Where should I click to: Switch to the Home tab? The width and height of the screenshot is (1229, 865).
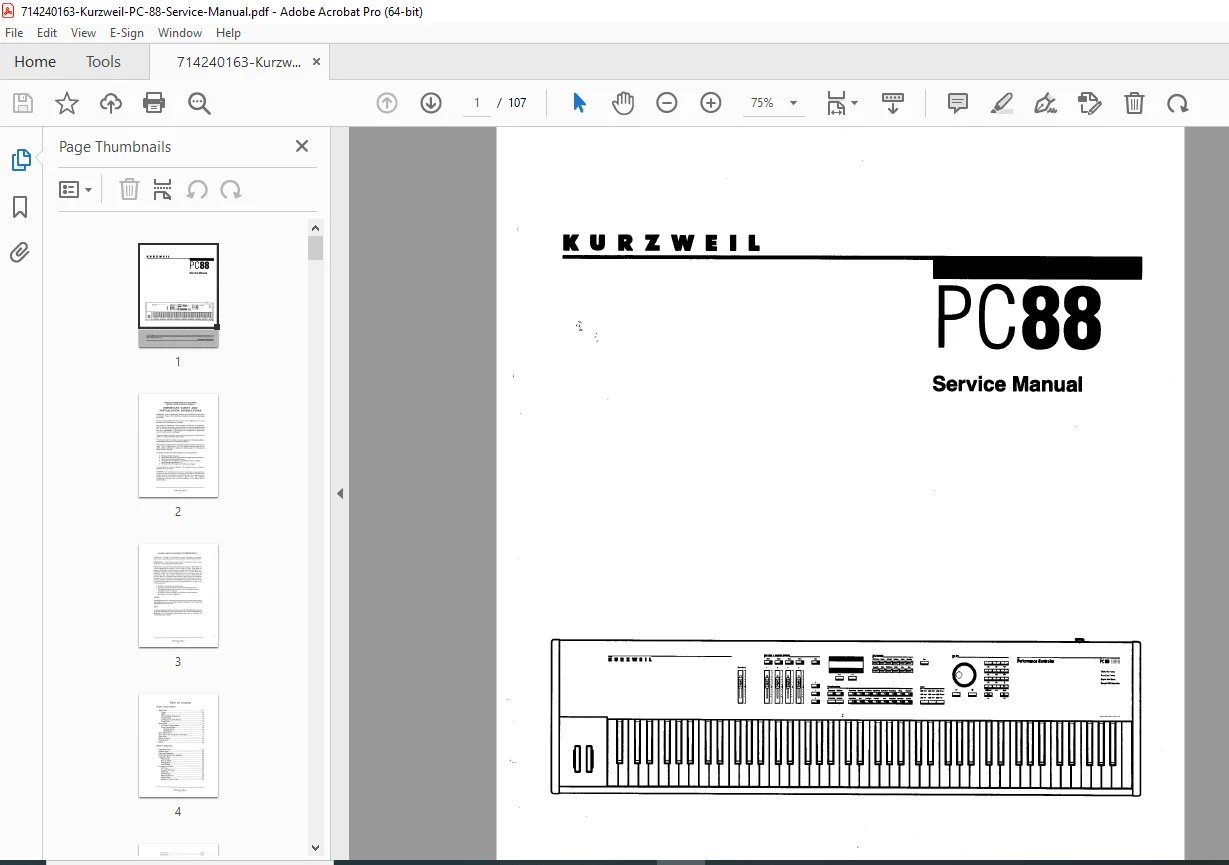[35, 61]
